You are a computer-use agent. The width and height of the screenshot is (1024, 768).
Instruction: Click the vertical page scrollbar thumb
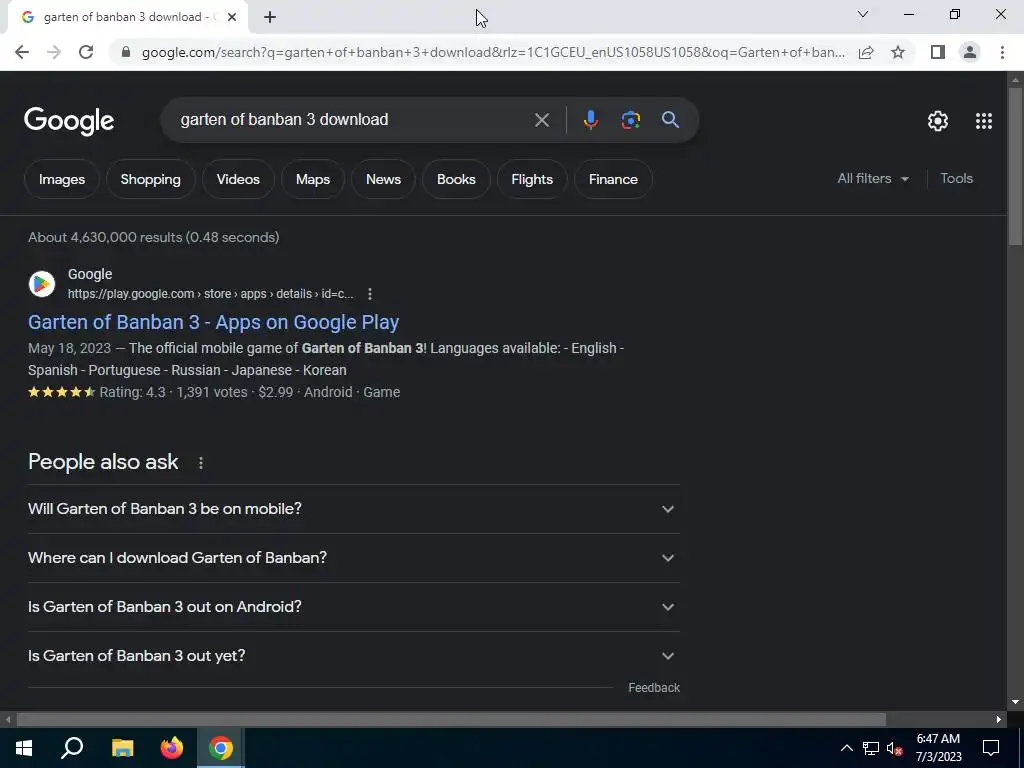point(1015,167)
